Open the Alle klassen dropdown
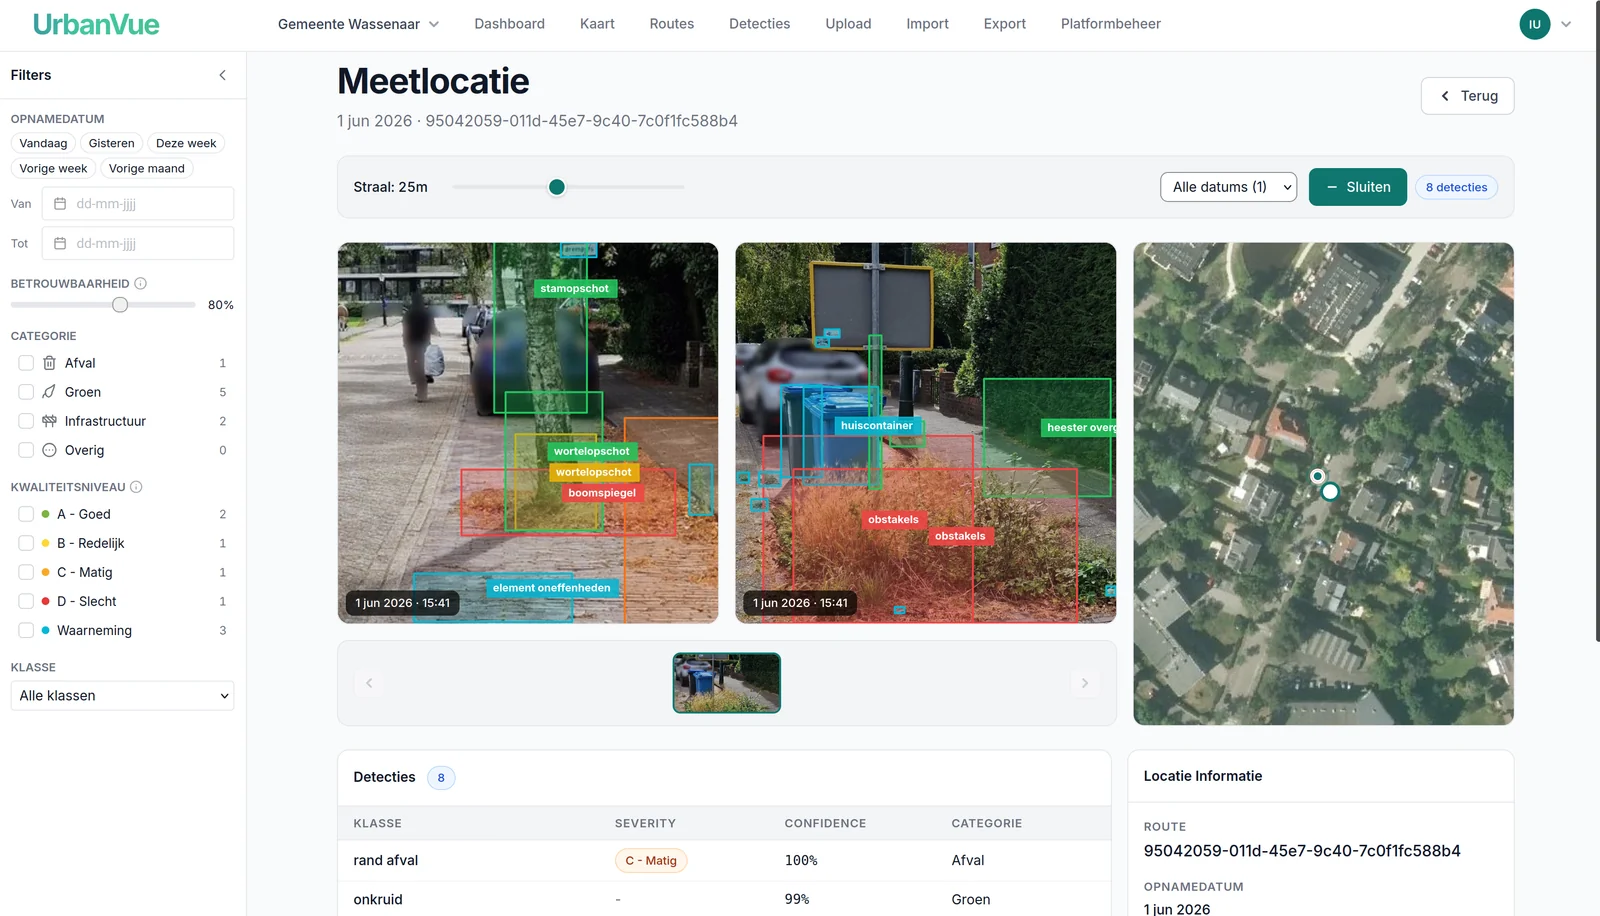Image resolution: width=1600 pixels, height=916 pixels. 122,696
